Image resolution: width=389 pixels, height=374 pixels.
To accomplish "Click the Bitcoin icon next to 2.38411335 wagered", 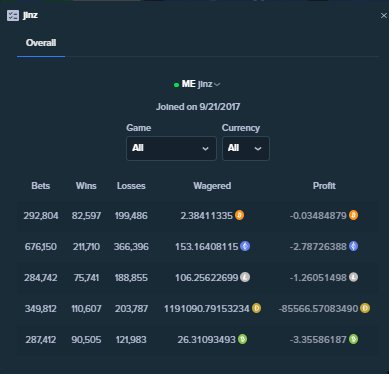I will (239, 215).
